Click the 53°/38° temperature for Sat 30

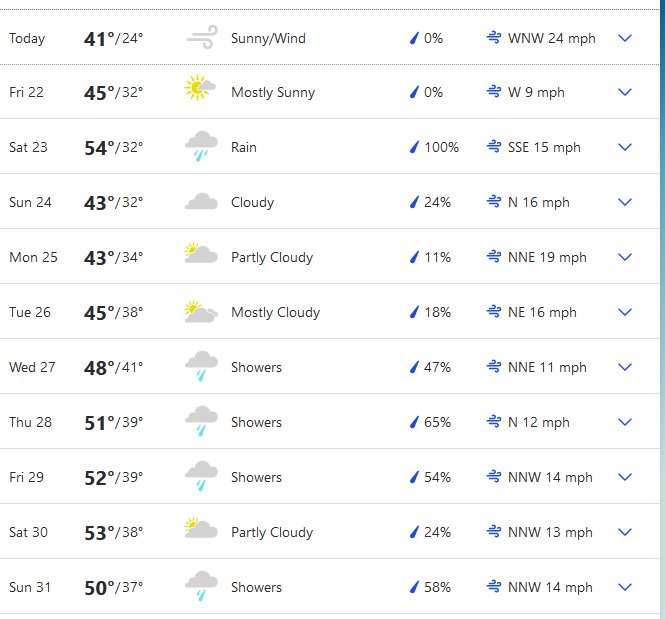tap(114, 533)
